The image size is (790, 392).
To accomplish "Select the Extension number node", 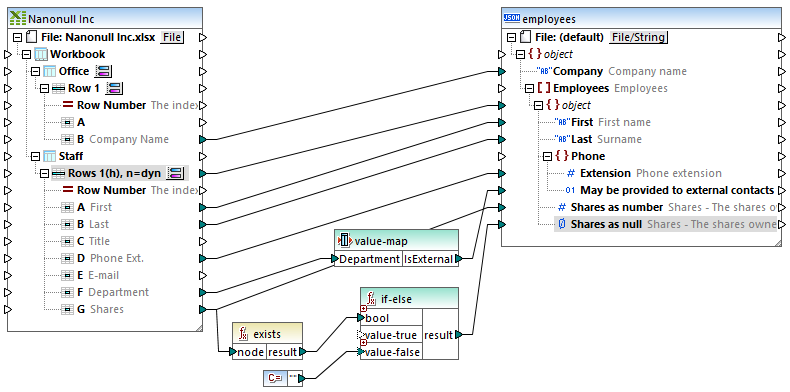I will [643, 173].
